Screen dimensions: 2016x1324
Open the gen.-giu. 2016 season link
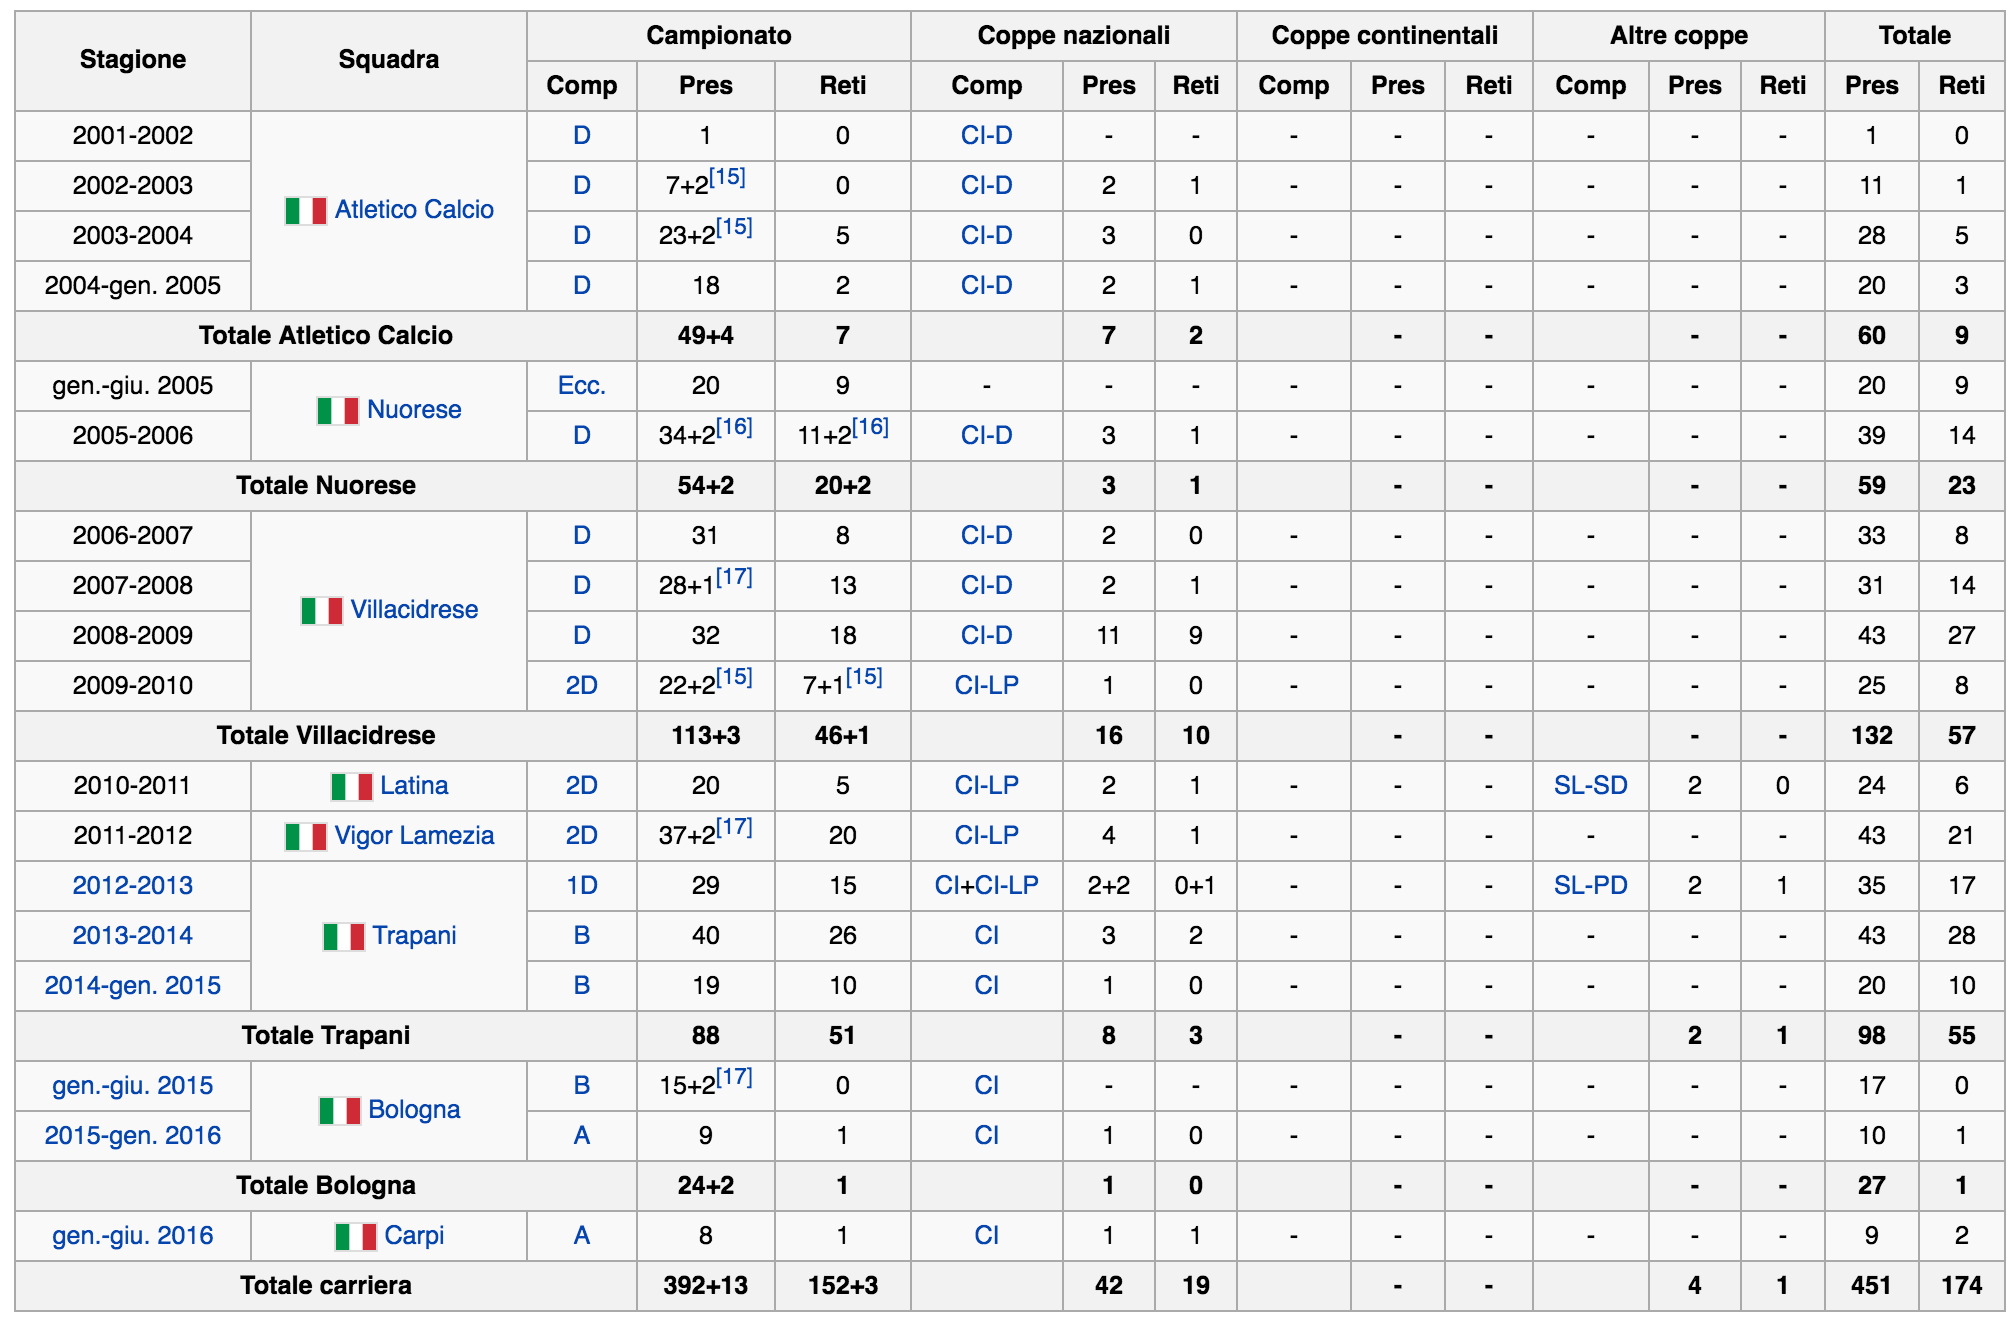[133, 1236]
